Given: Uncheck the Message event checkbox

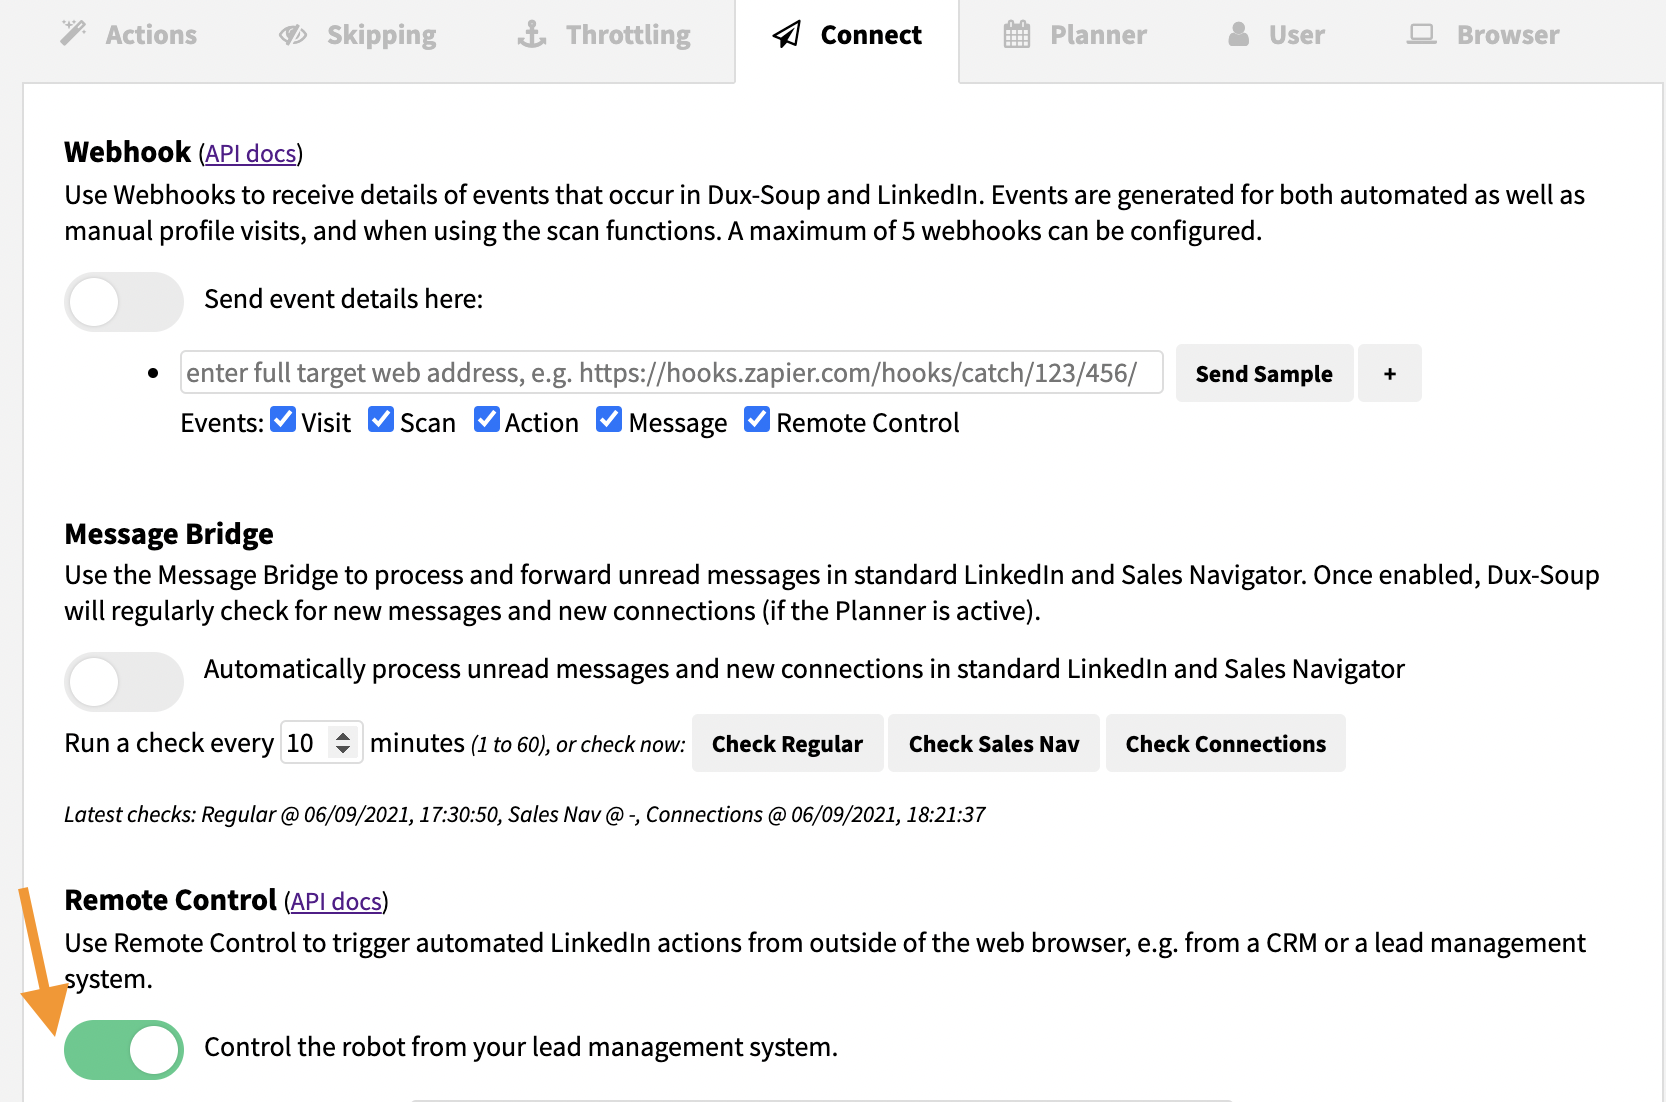Looking at the screenshot, I should click(609, 420).
